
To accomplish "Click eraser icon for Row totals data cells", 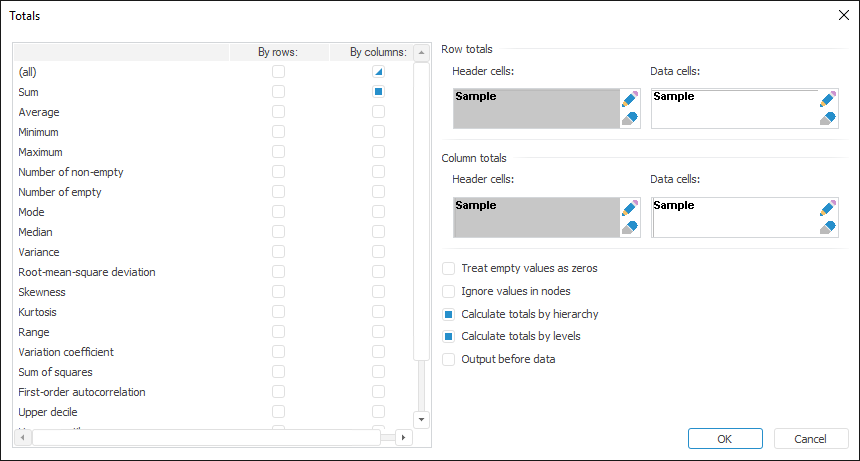I will click(827, 118).
